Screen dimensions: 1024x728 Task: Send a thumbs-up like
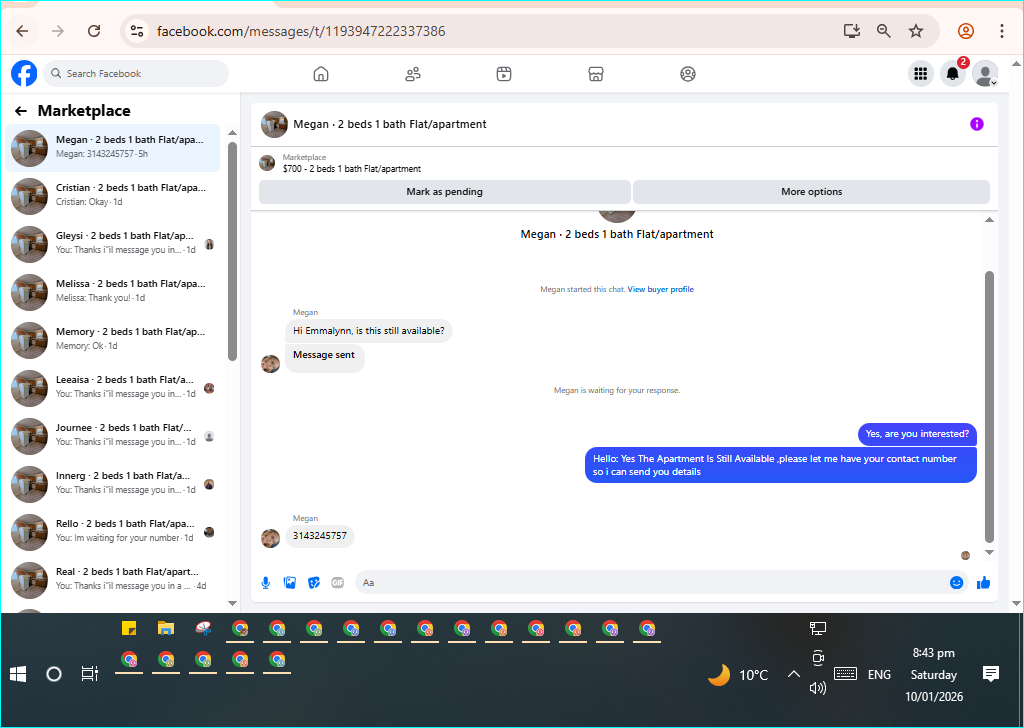click(984, 582)
